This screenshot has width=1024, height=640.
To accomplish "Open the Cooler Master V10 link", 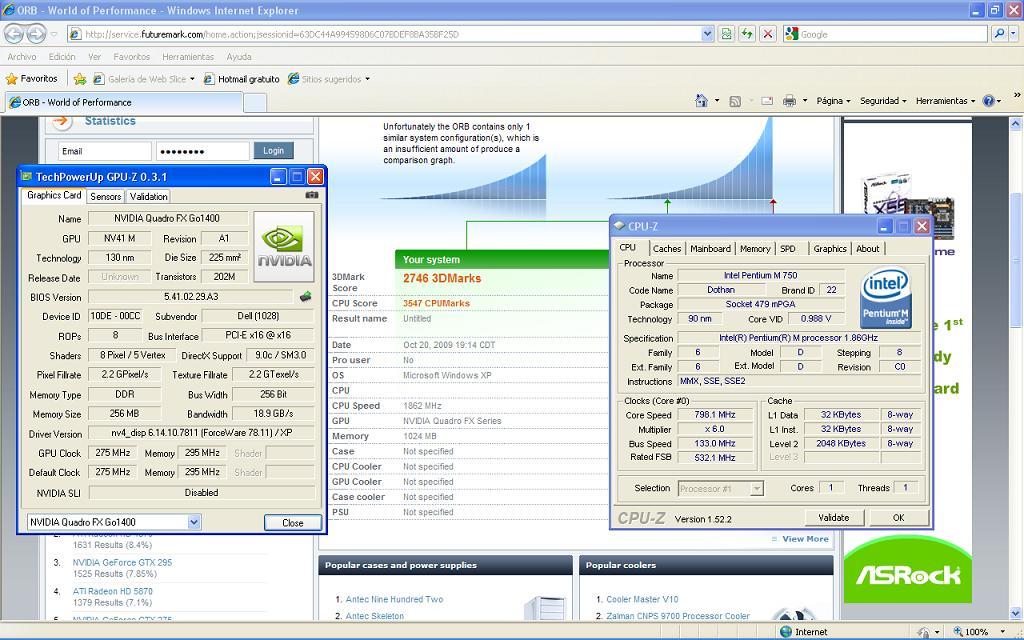I will tap(642, 599).
